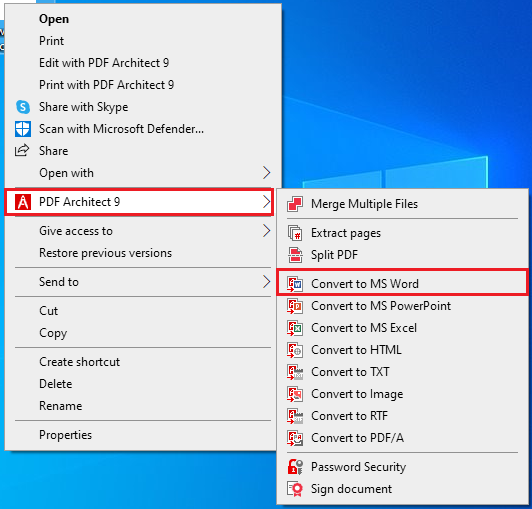The height and width of the screenshot is (509, 532).
Task: Click the Split PDF icon
Action: point(295,255)
